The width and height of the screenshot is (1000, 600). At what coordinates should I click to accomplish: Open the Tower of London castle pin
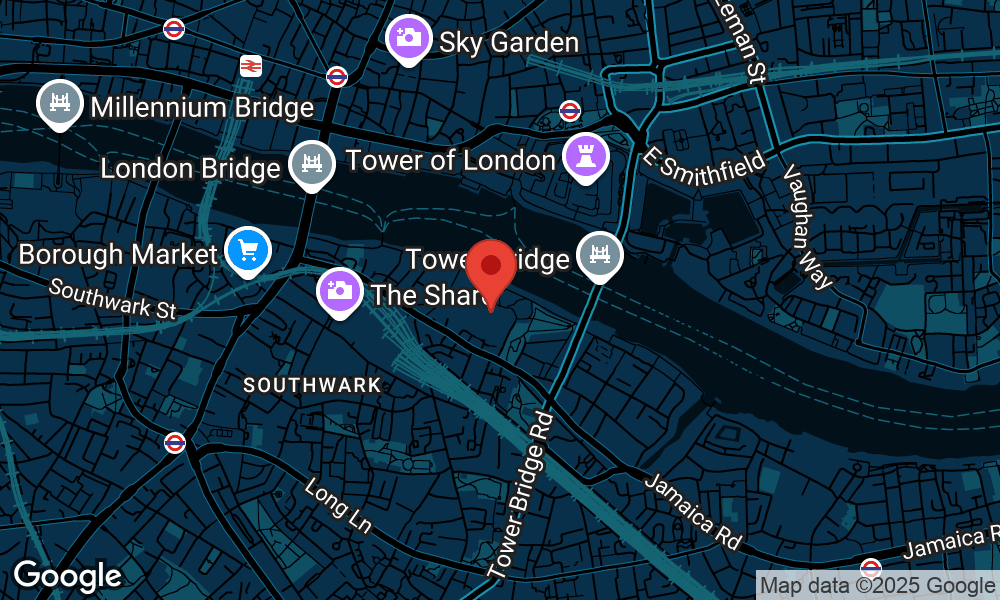pyautogui.click(x=585, y=158)
